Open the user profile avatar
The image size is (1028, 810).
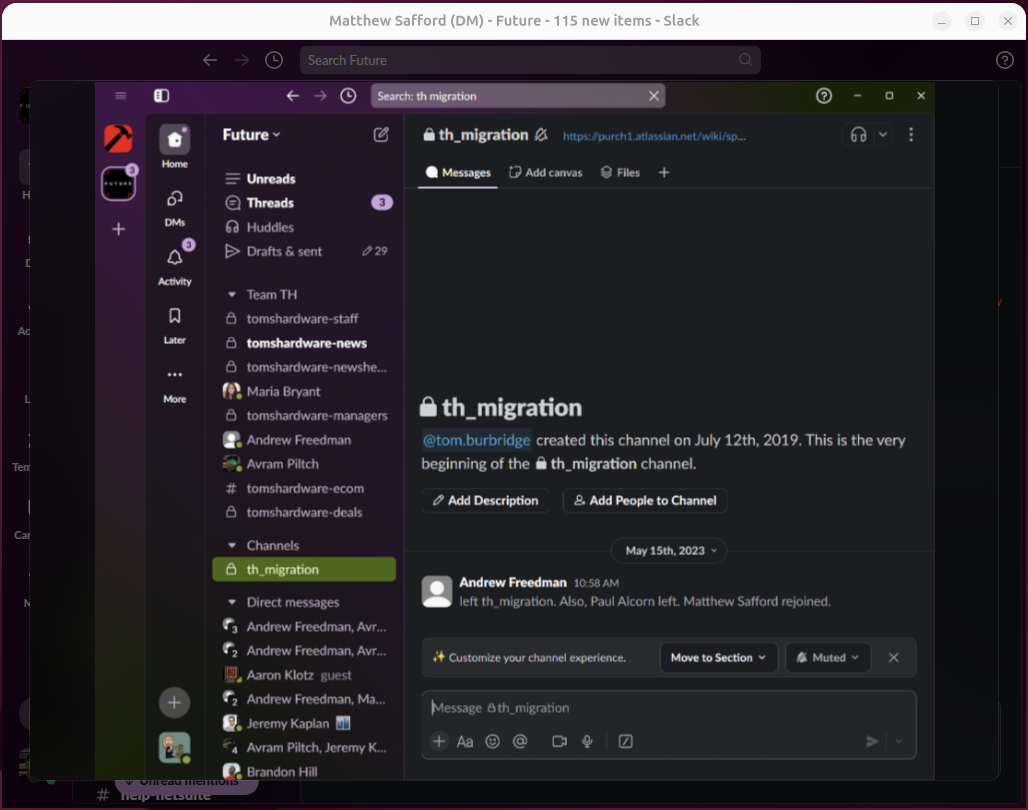[174, 748]
